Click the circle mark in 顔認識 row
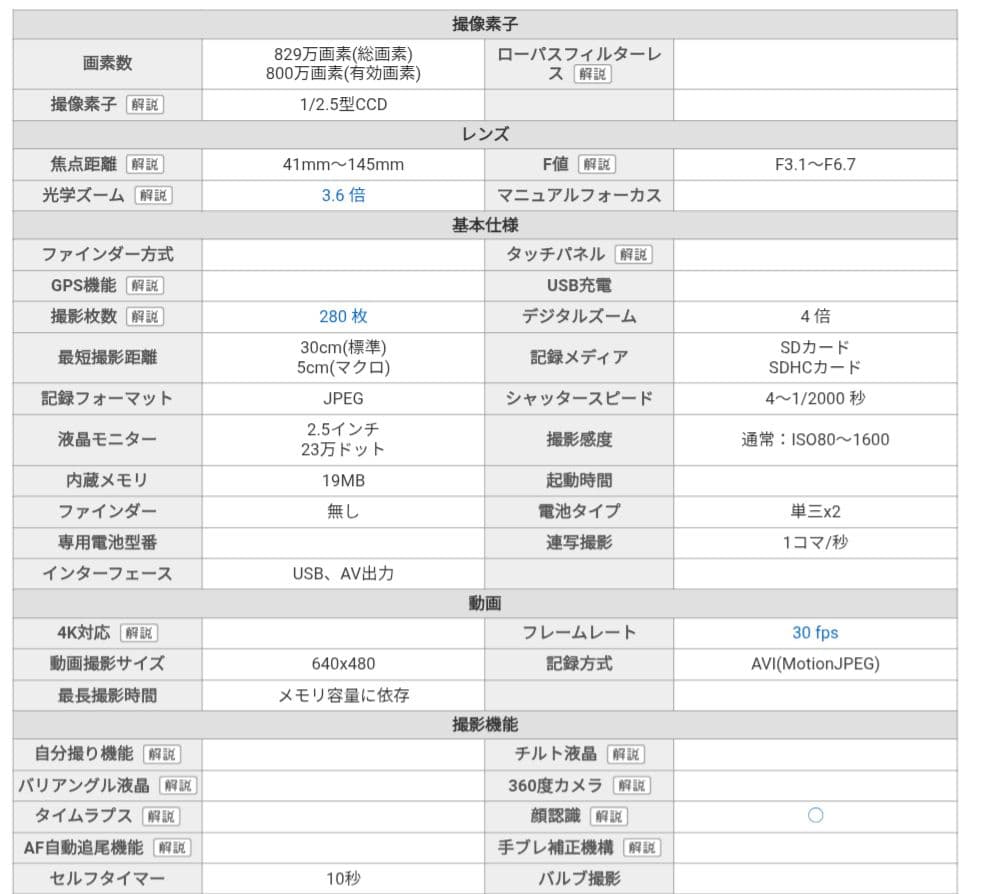 coord(815,817)
